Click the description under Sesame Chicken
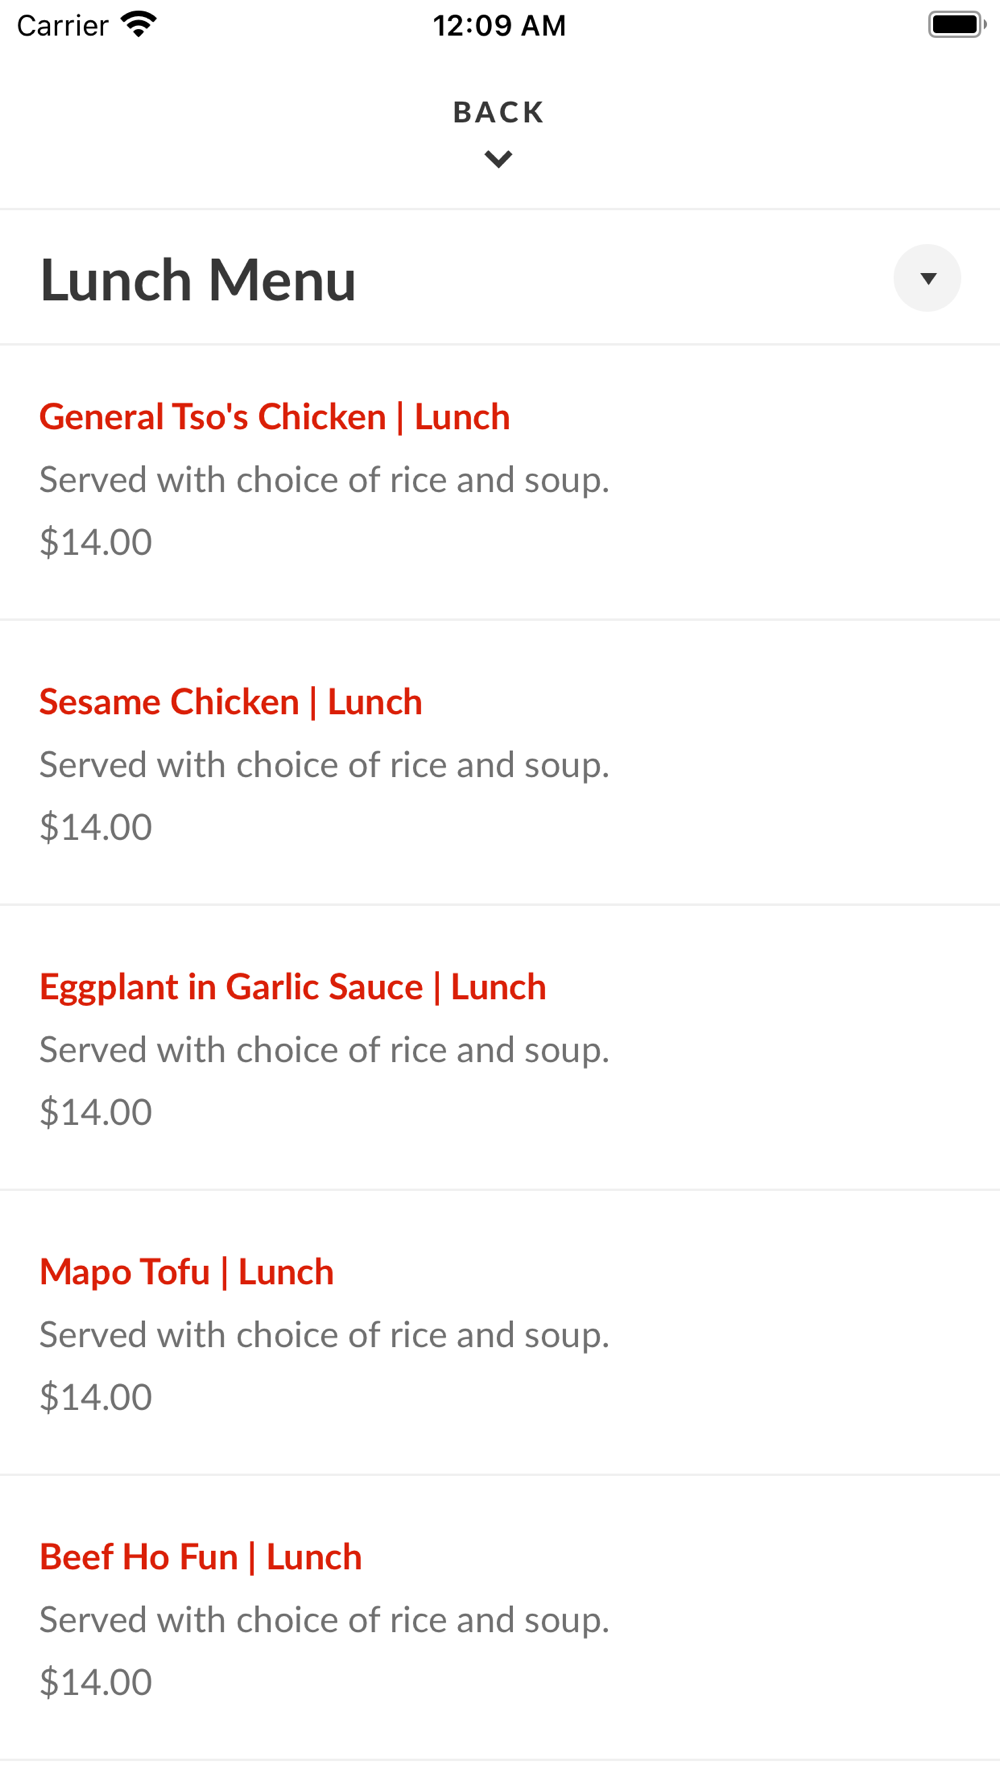 click(x=324, y=765)
